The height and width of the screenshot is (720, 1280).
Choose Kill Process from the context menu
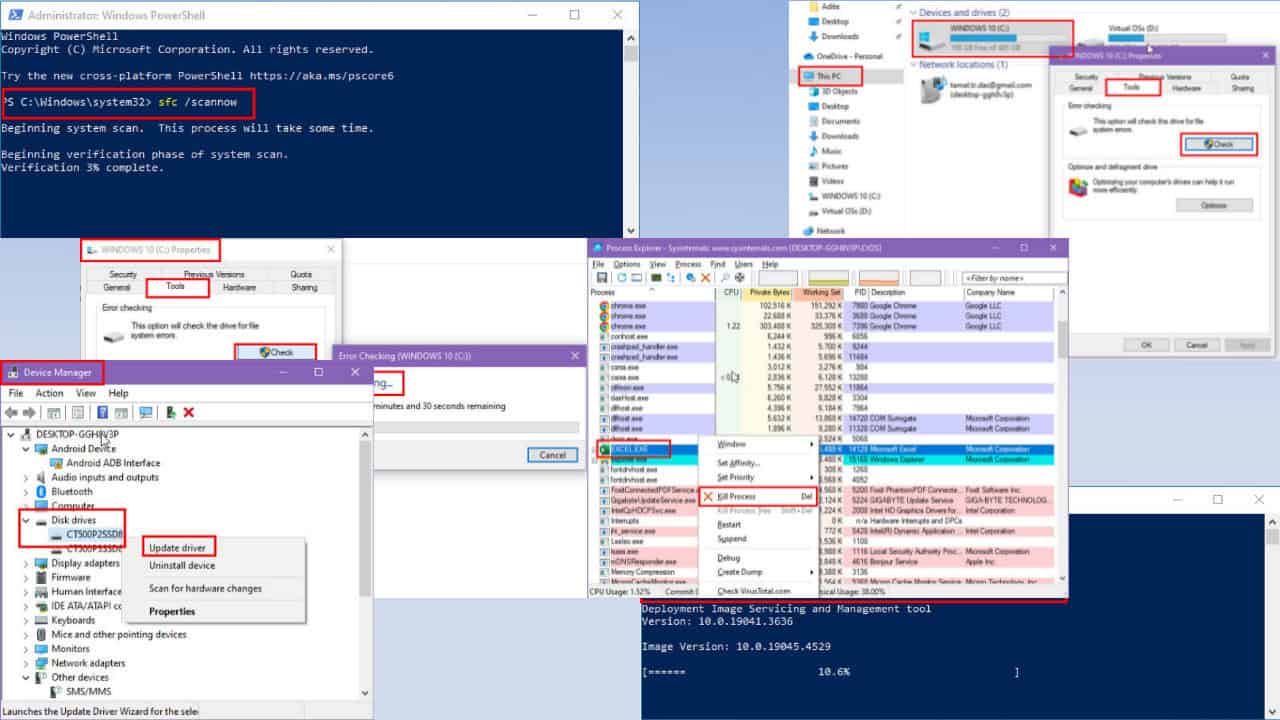point(757,496)
